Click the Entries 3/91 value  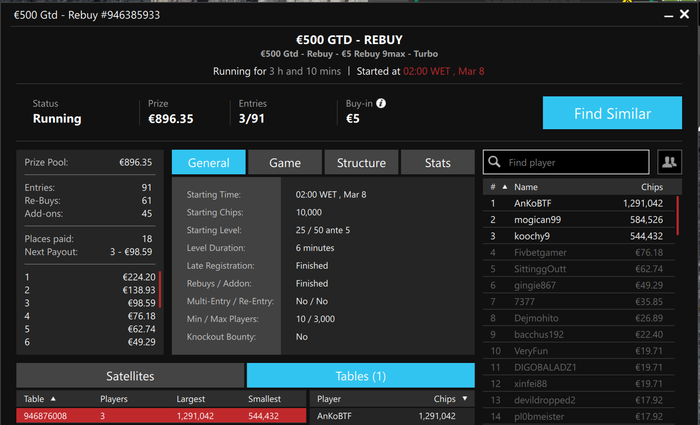[251, 118]
